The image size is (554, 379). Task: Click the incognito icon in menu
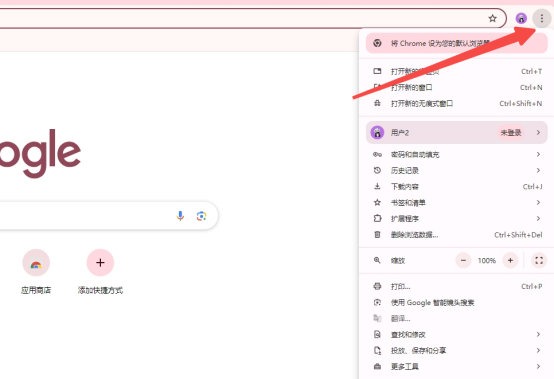click(377, 103)
